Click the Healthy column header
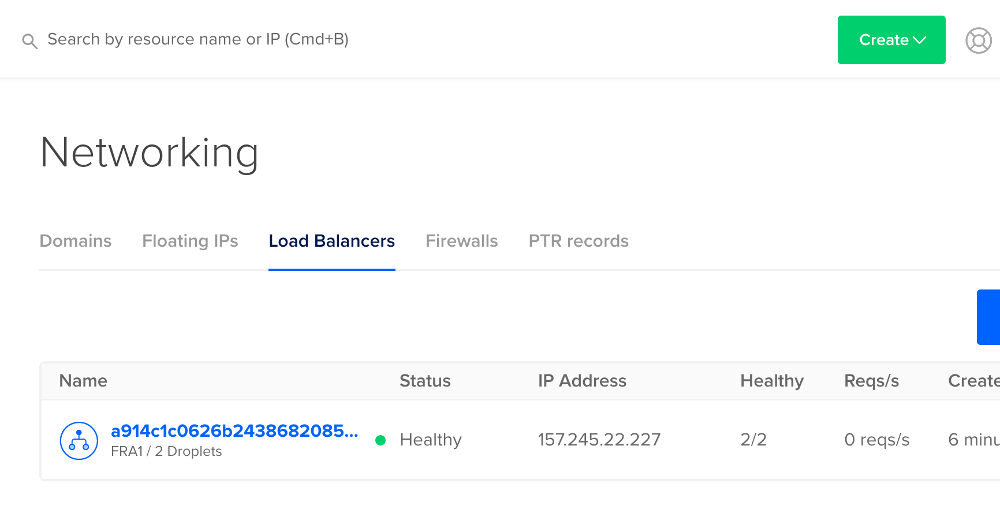The image size is (1000, 505). click(x=772, y=381)
